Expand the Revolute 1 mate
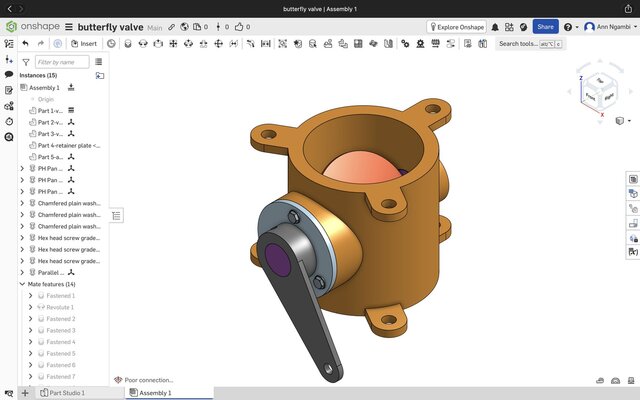The width and height of the screenshot is (640, 400). tap(31, 307)
